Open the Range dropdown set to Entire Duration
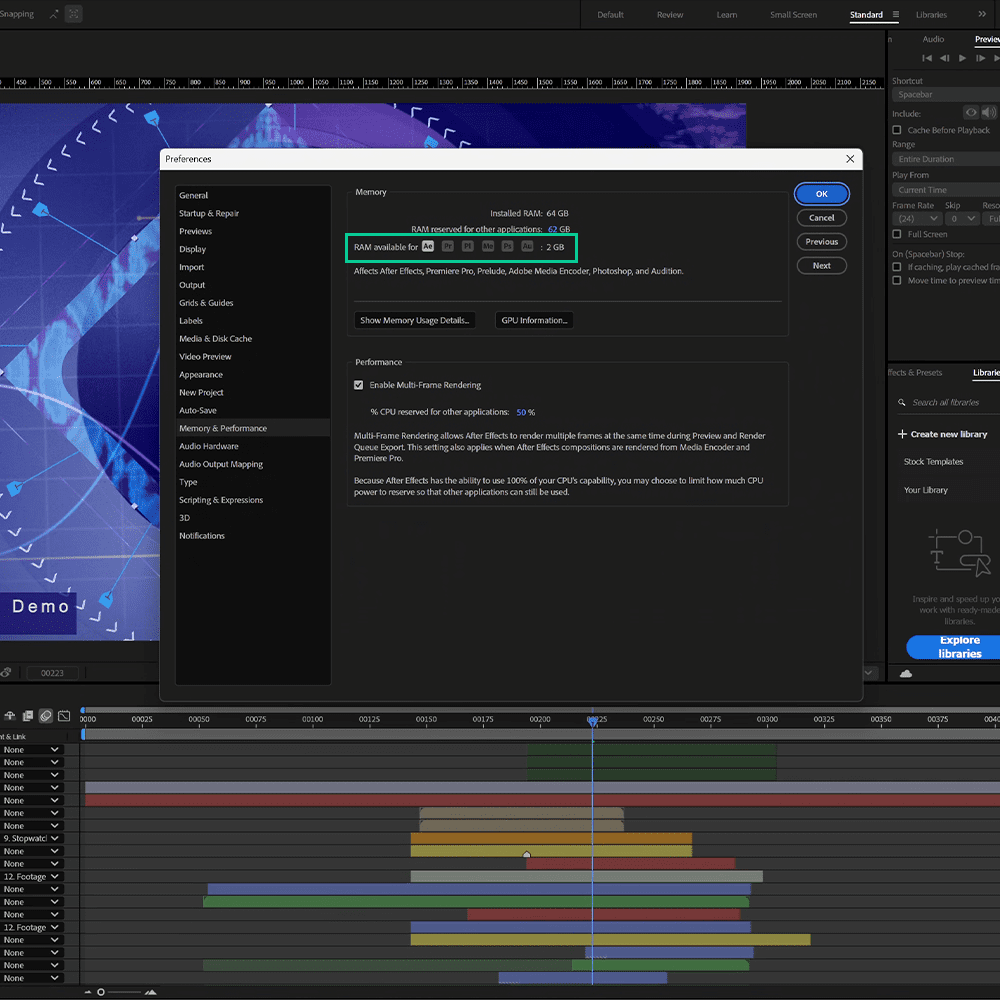The image size is (1000, 1000). [x=944, y=158]
